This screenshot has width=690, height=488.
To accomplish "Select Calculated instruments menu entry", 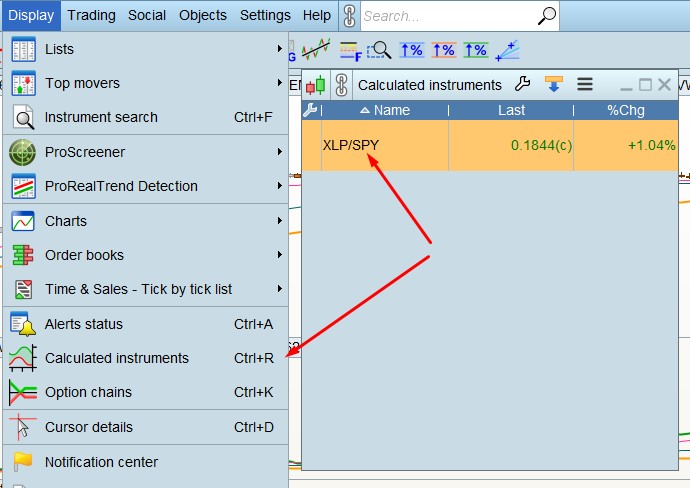I will [x=145, y=358].
